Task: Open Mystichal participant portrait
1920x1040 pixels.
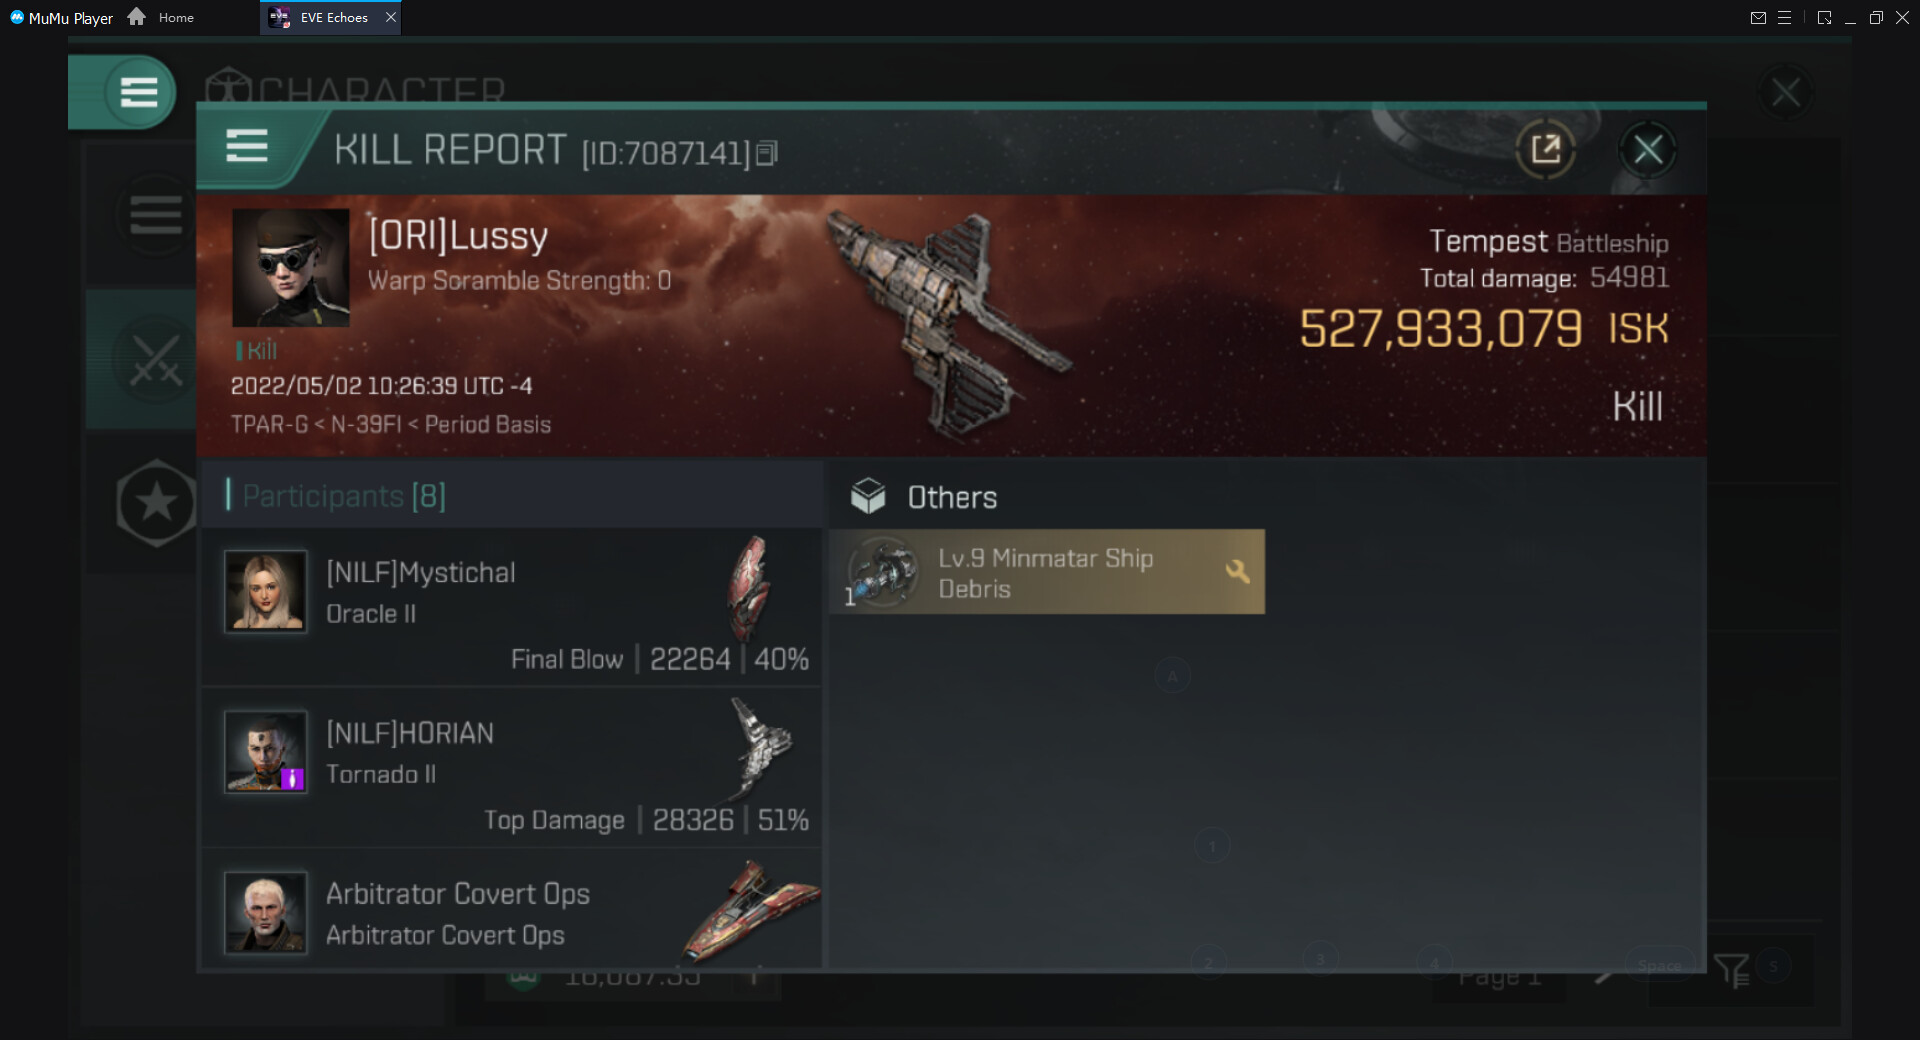Action: [x=265, y=591]
